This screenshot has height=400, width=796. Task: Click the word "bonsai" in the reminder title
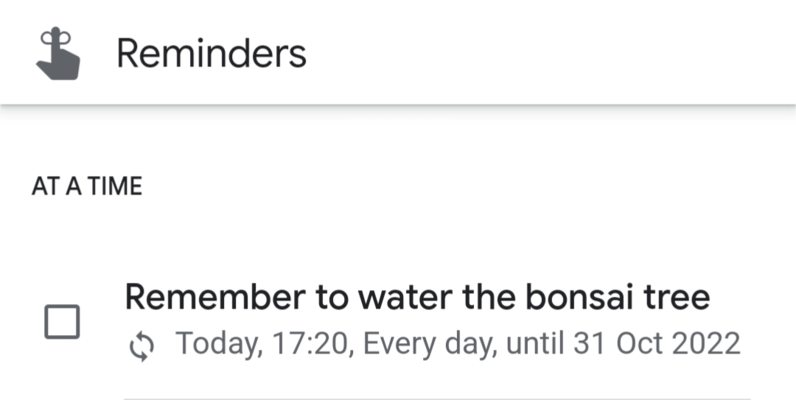point(567,297)
